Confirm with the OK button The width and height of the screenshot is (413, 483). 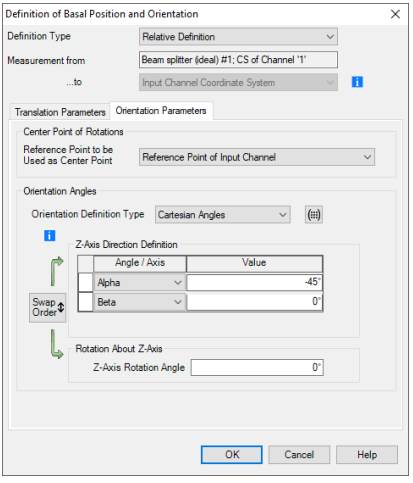[x=232, y=455]
